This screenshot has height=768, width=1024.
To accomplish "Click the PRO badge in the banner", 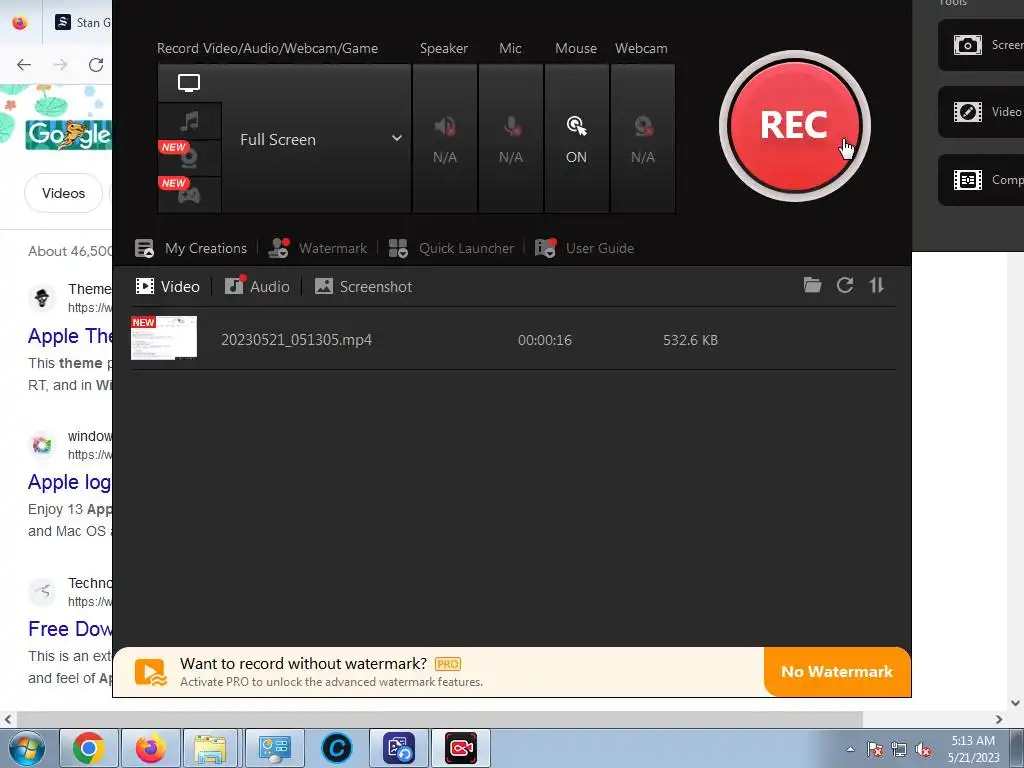I will (448, 664).
